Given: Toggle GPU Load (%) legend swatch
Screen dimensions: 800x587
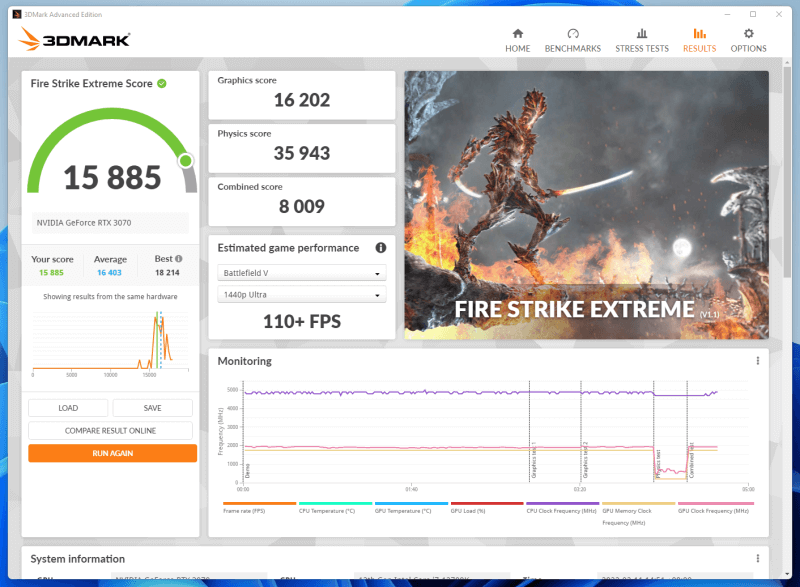Looking at the screenshot, I should (487, 503).
